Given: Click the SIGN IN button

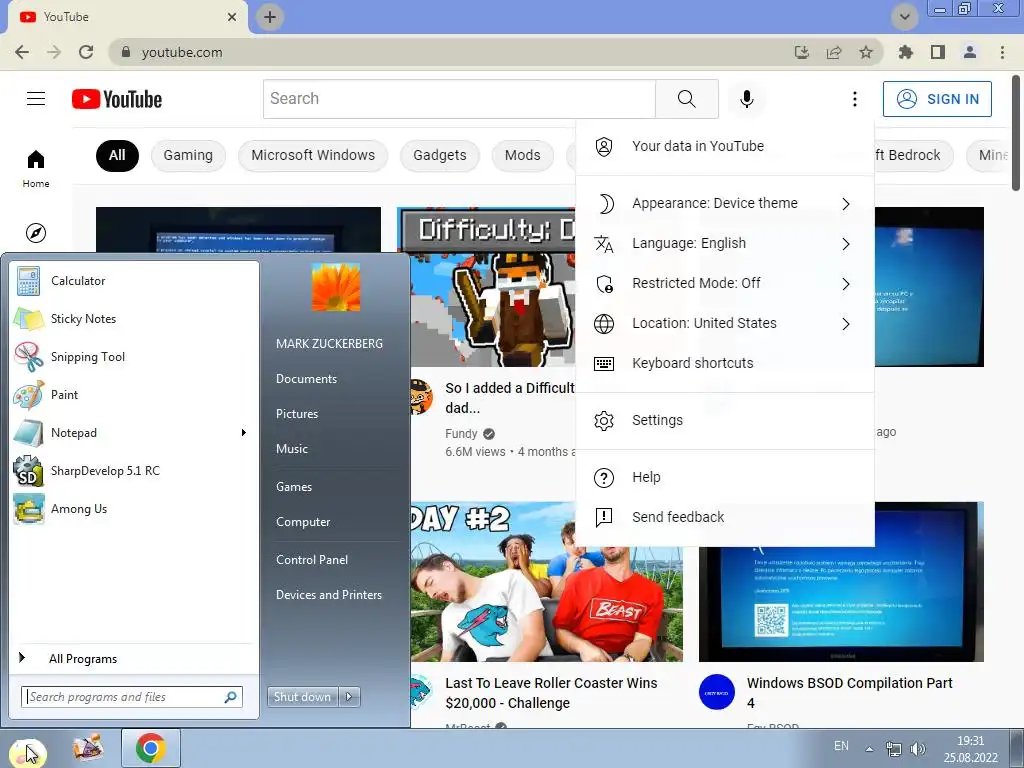Looking at the screenshot, I should [937, 99].
